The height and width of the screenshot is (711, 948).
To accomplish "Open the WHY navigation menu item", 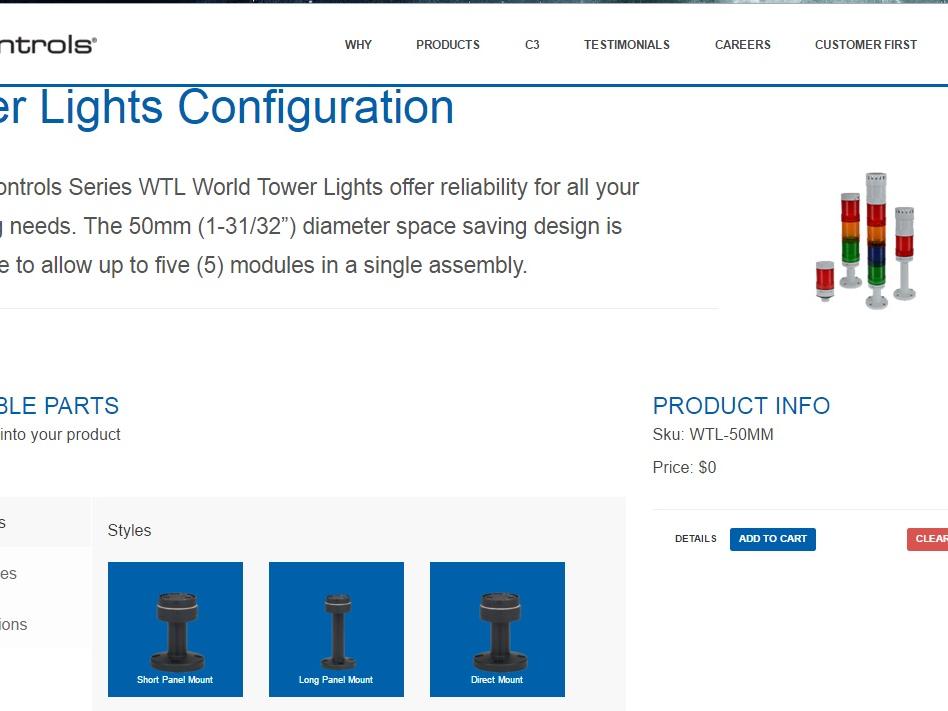I will coord(358,45).
